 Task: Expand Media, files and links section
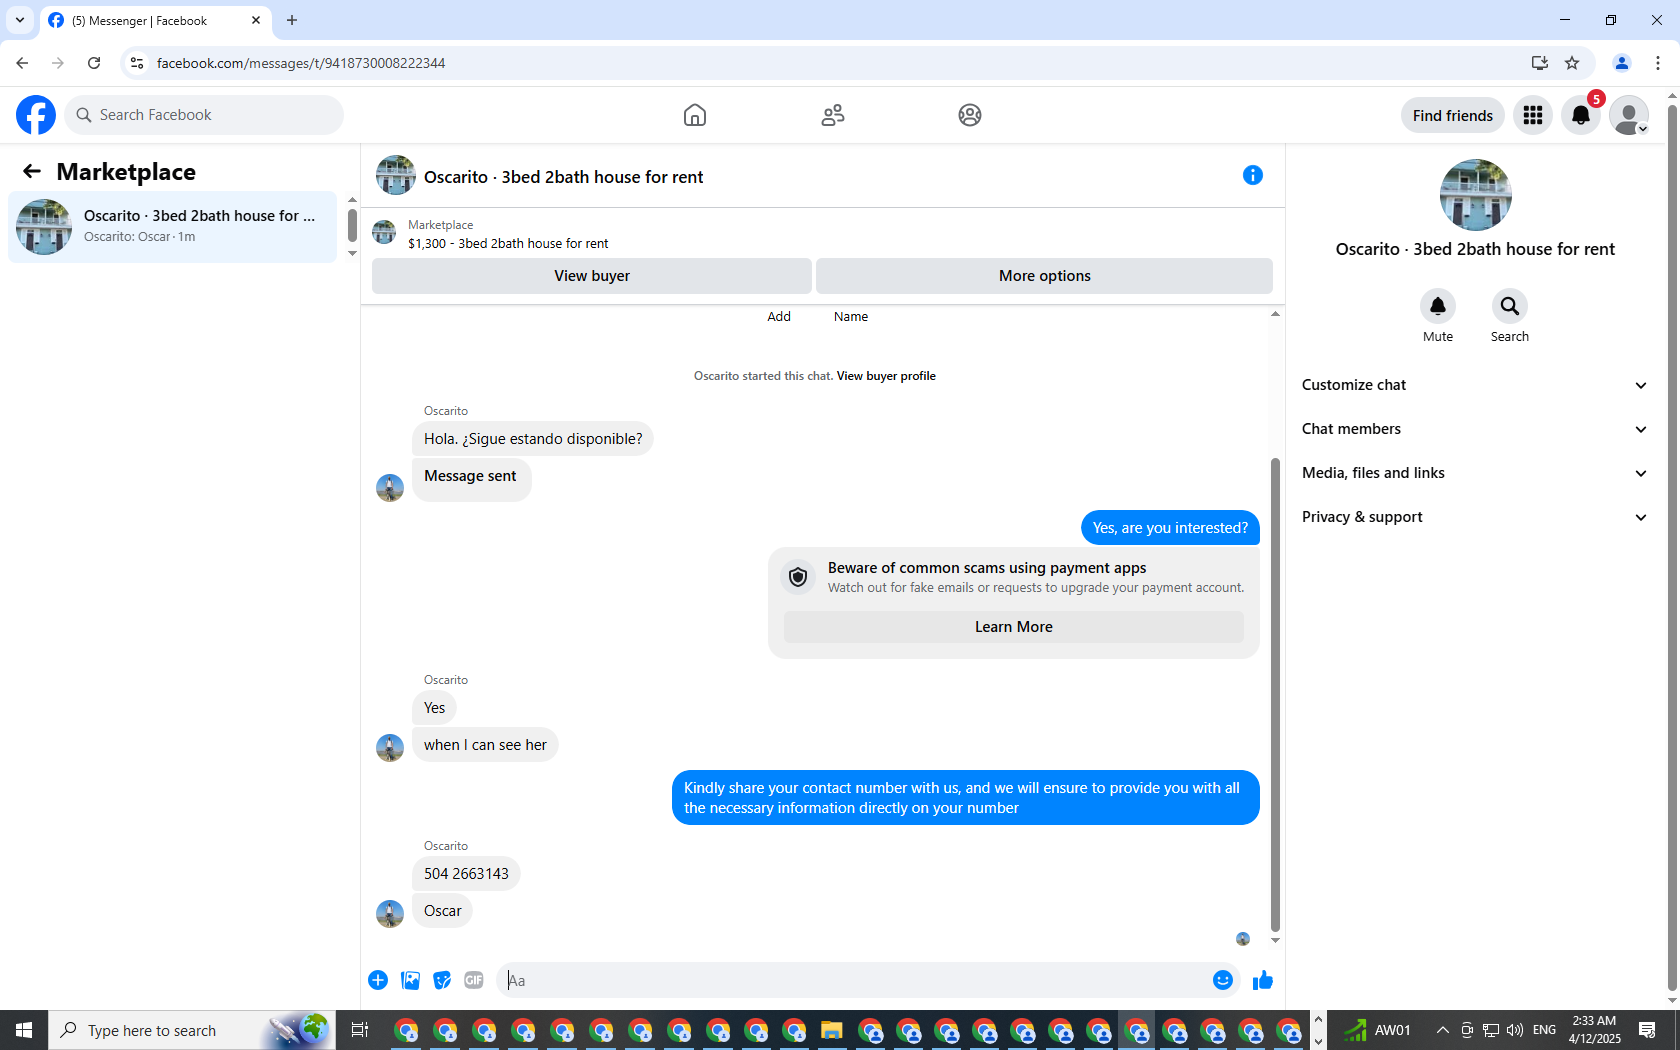coord(1475,473)
